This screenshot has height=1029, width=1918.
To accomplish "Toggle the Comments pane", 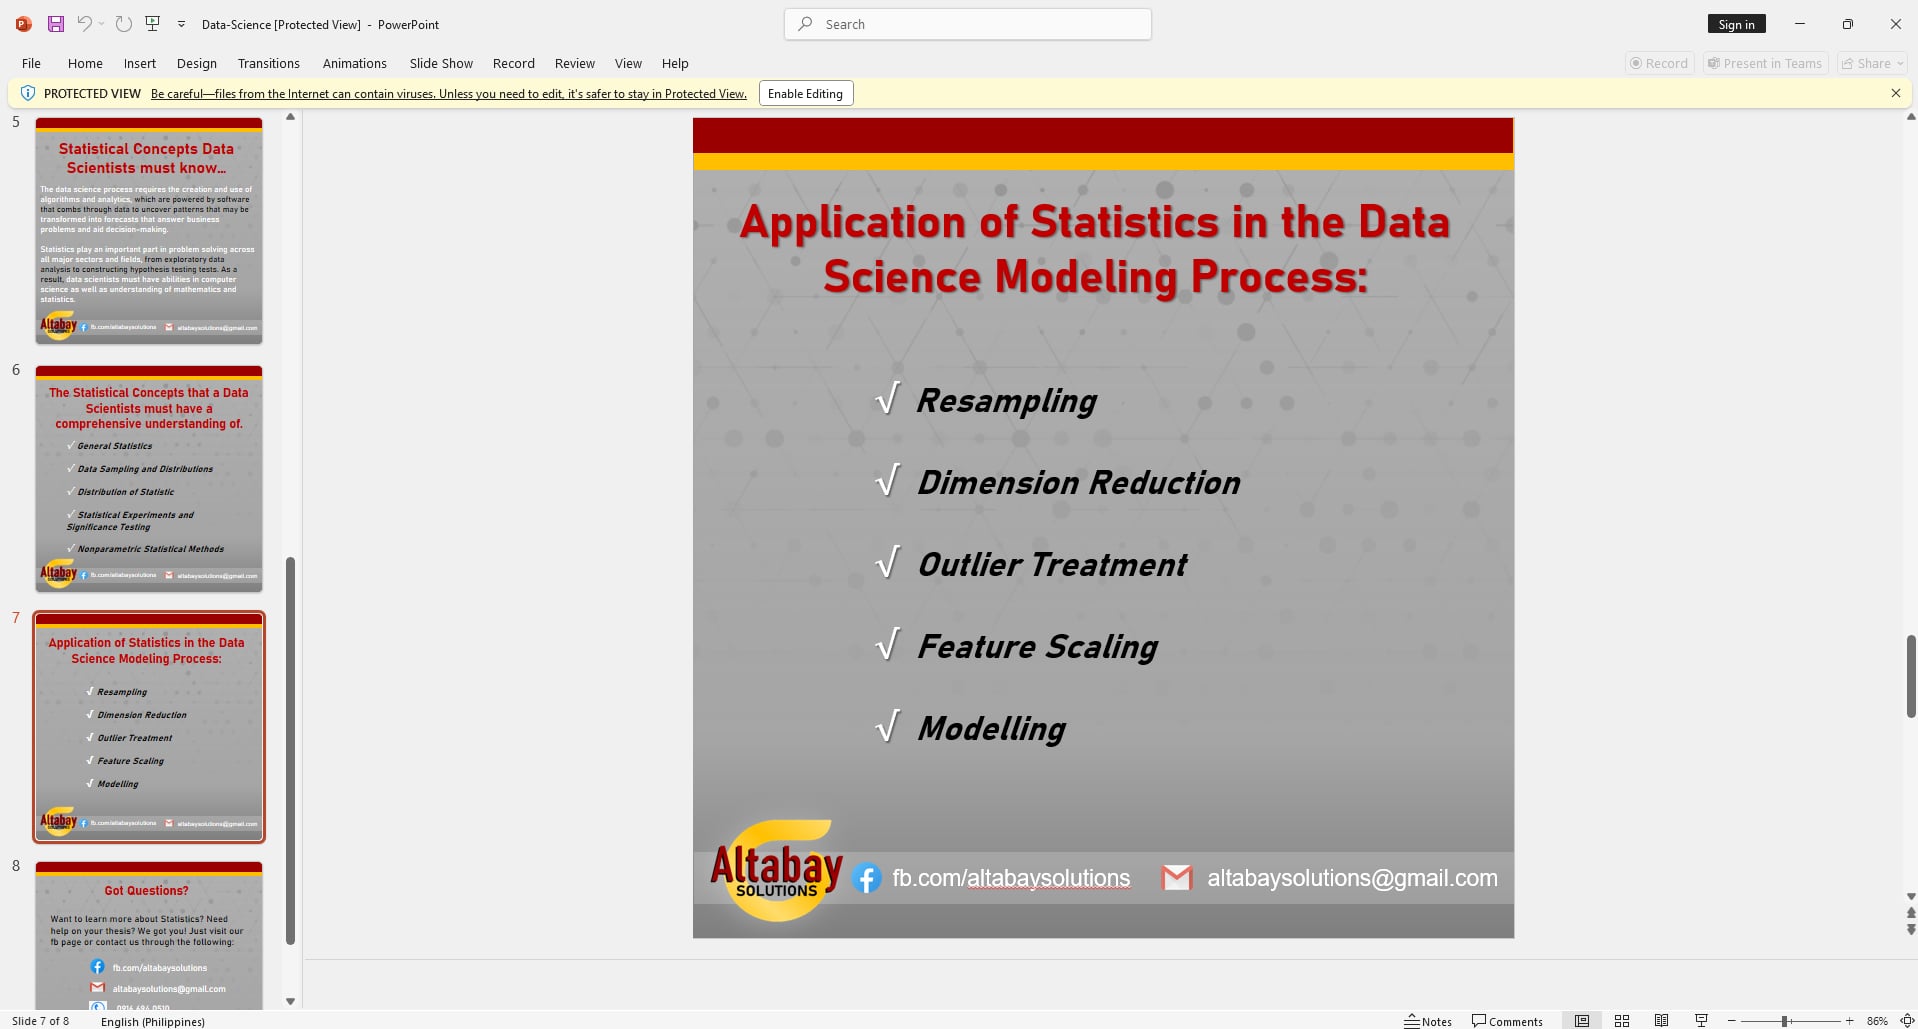I will tap(1507, 1021).
